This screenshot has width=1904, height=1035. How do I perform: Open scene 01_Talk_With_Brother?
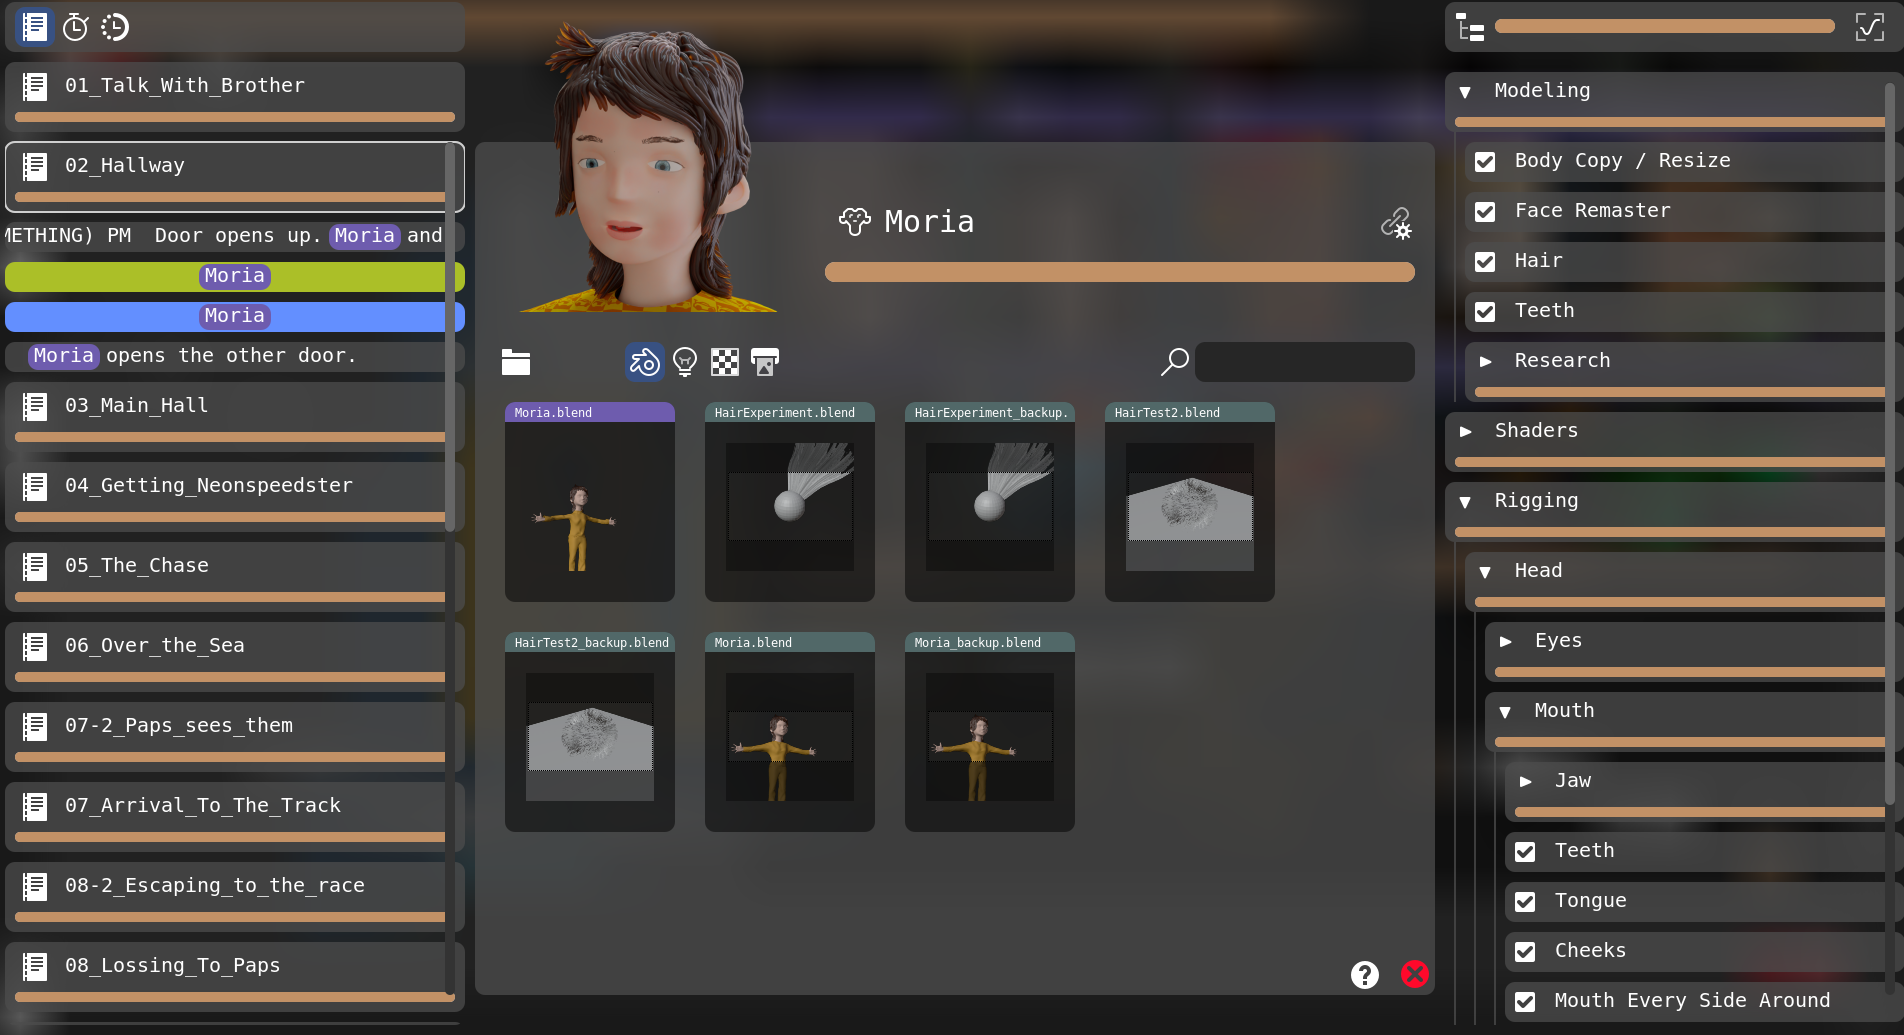coord(235,96)
